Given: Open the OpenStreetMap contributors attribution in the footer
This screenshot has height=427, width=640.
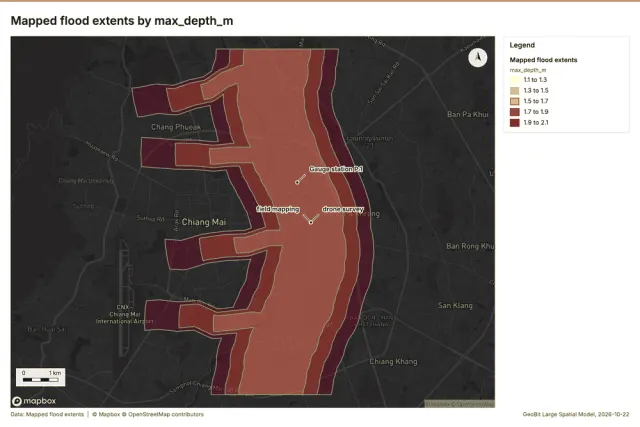Looking at the screenshot, I should pos(163,414).
